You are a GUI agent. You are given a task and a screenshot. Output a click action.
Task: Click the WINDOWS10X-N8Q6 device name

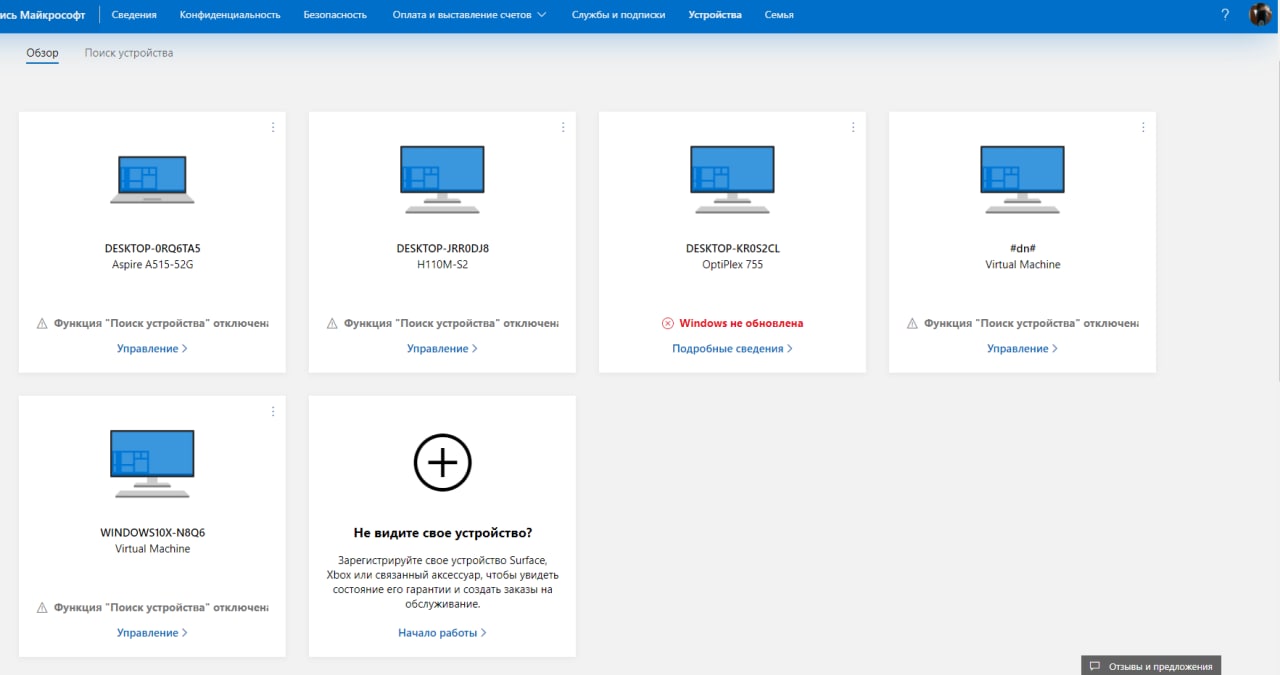pyautogui.click(x=152, y=532)
